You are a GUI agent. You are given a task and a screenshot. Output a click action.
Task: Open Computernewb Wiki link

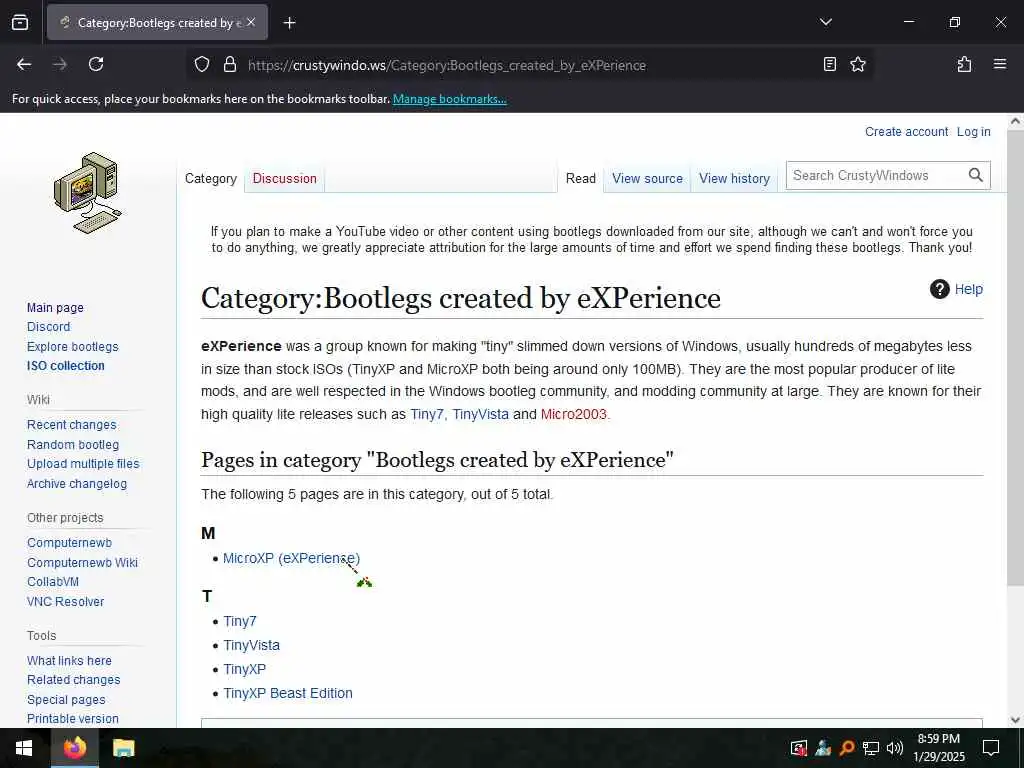pyautogui.click(x=82, y=562)
